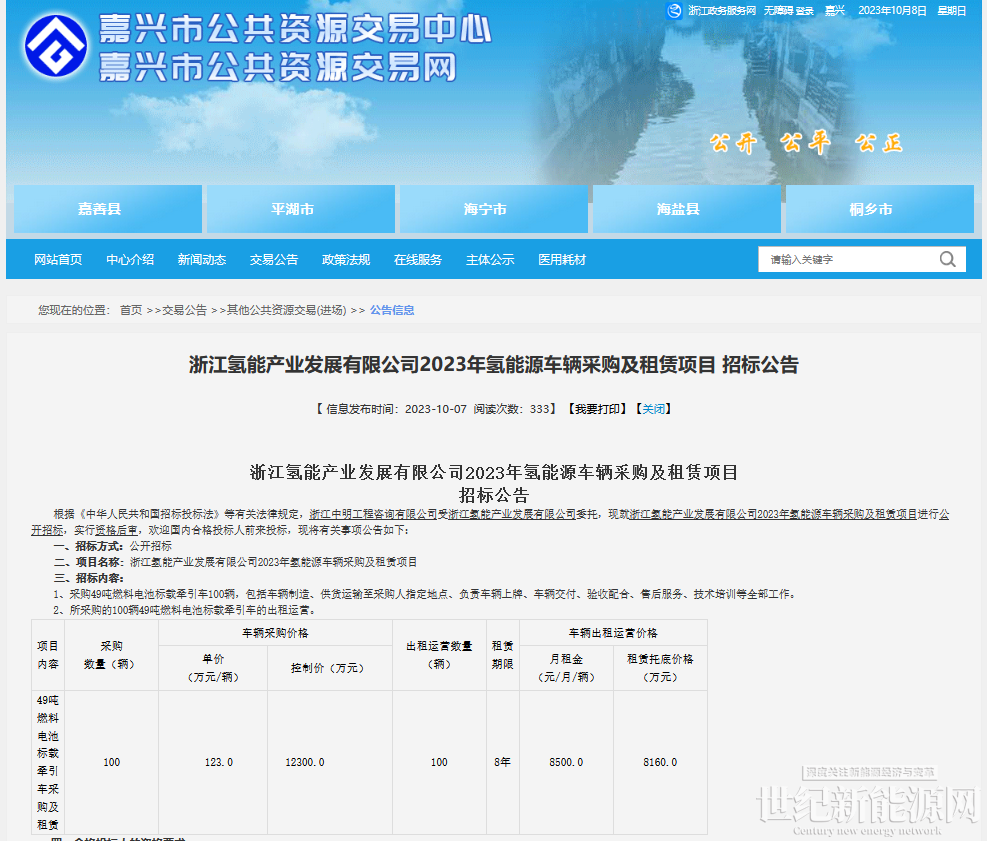Viewport: 987px width, 841px height.
Task: Click the search magnifier icon
Action: coord(947,259)
